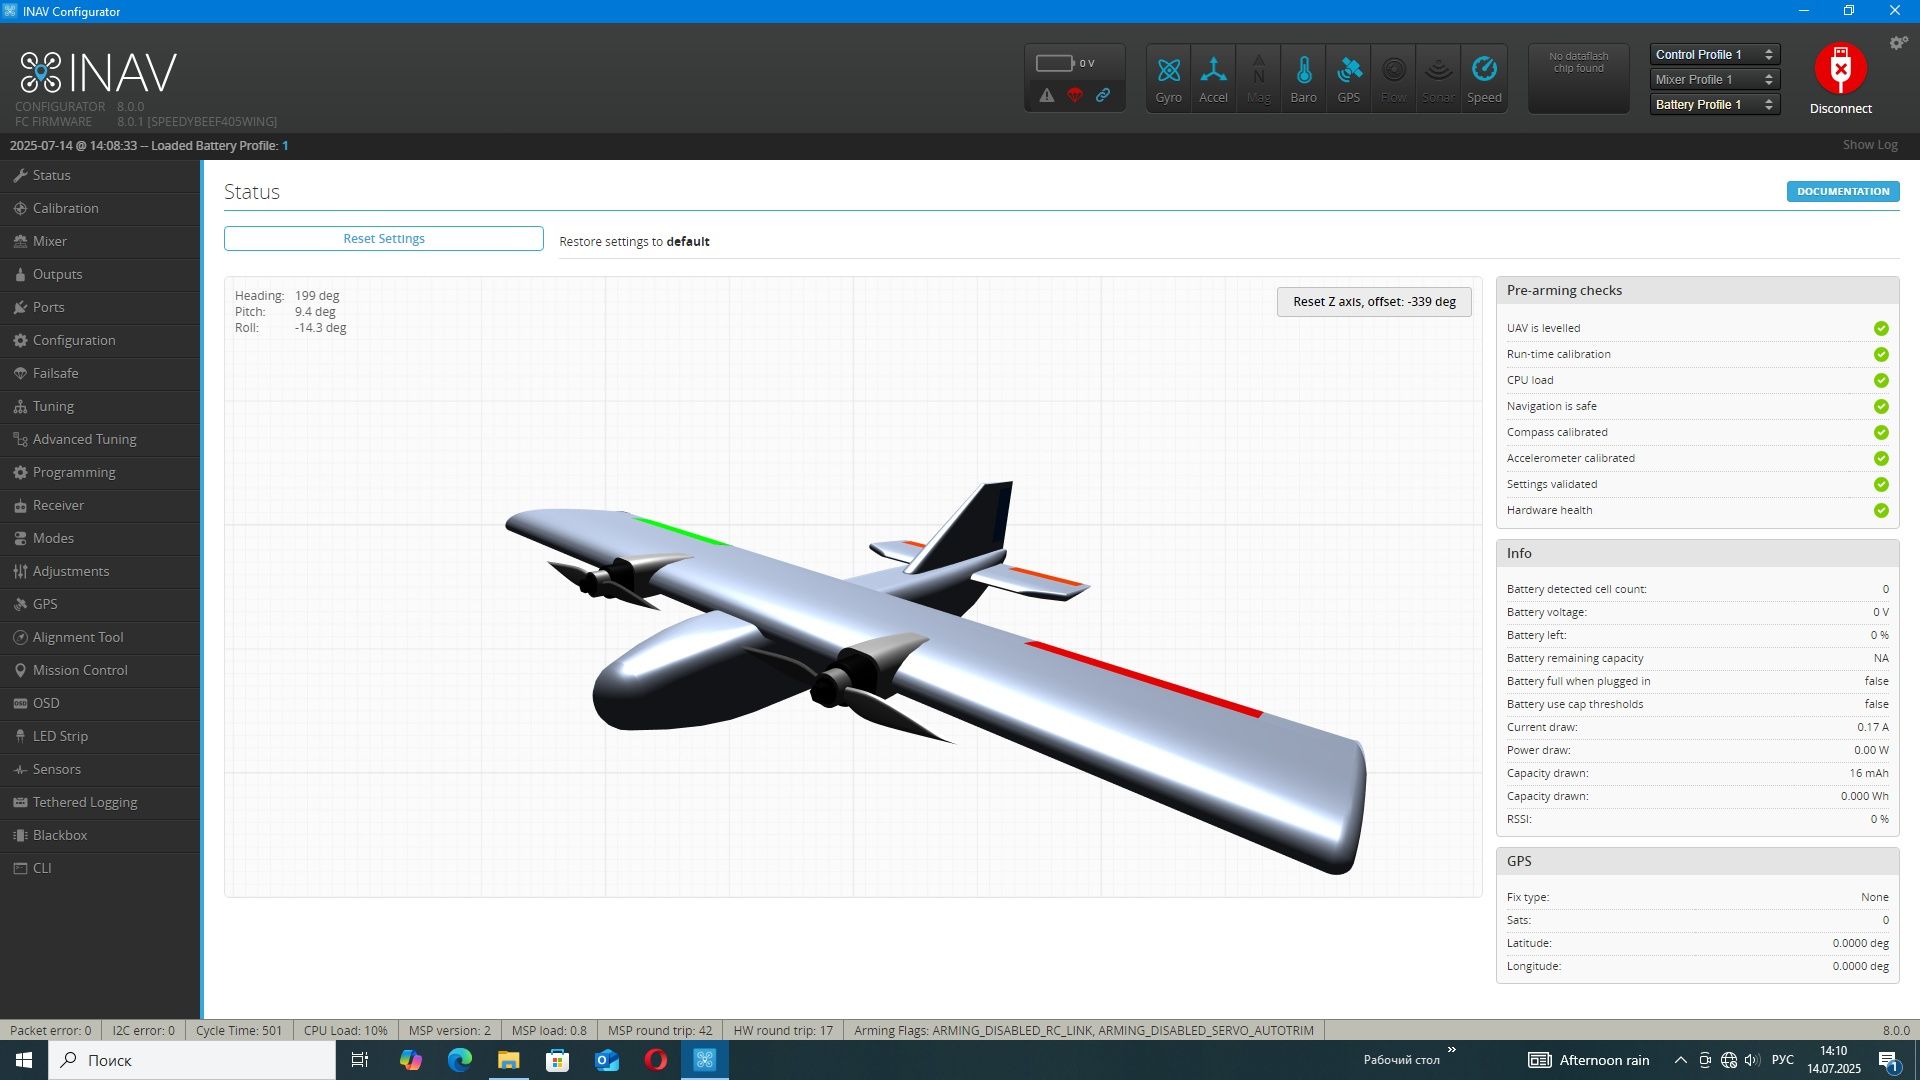Open the Mixer tab
This screenshot has height=1080, width=1920.
(100, 241)
